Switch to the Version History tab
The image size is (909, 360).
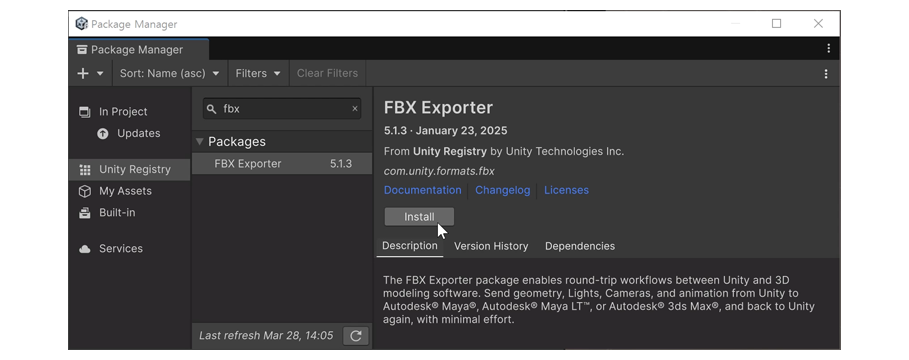(491, 246)
